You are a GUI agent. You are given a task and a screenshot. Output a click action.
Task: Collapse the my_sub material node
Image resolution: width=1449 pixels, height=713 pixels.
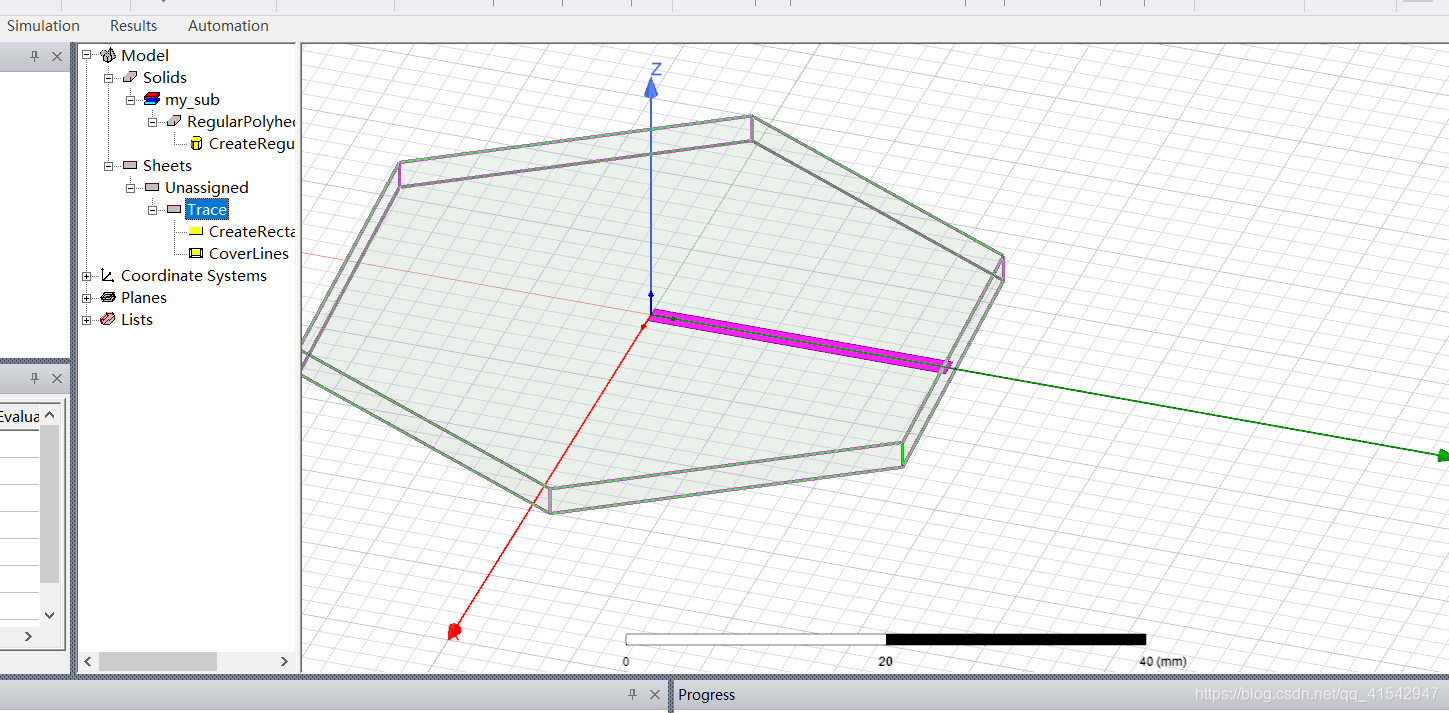click(x=131, y=99)
